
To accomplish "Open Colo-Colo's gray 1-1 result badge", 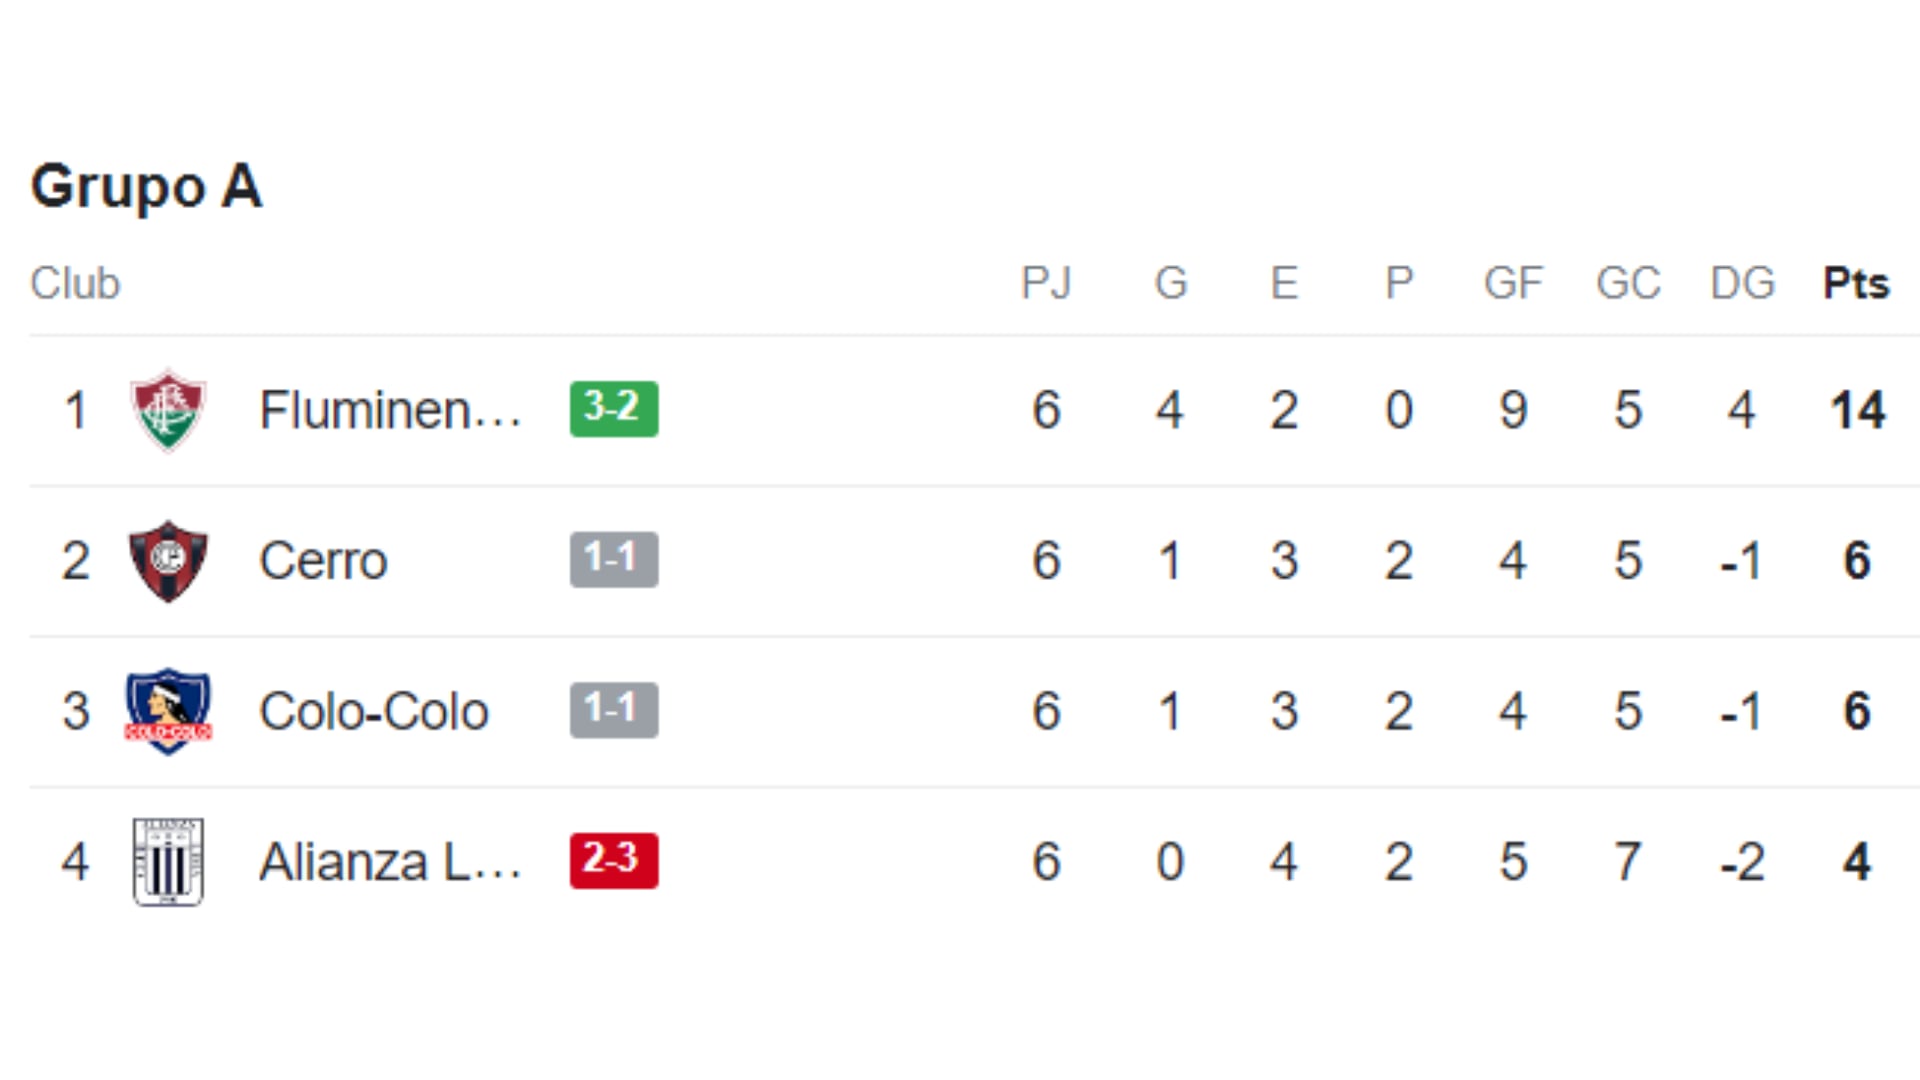I will [614, 710].
